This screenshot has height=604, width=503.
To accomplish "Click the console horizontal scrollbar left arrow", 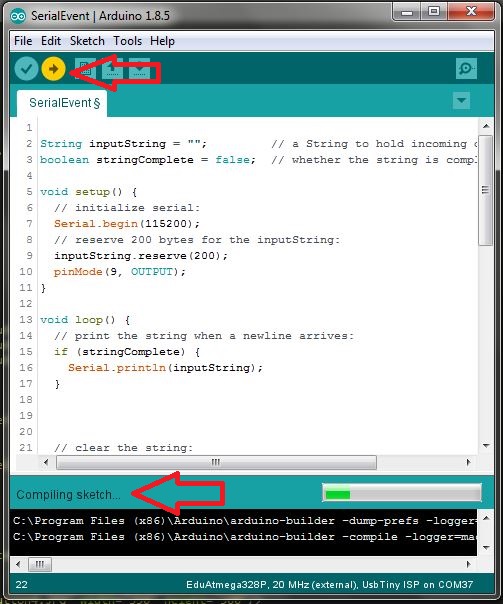I will click(18, 564).
